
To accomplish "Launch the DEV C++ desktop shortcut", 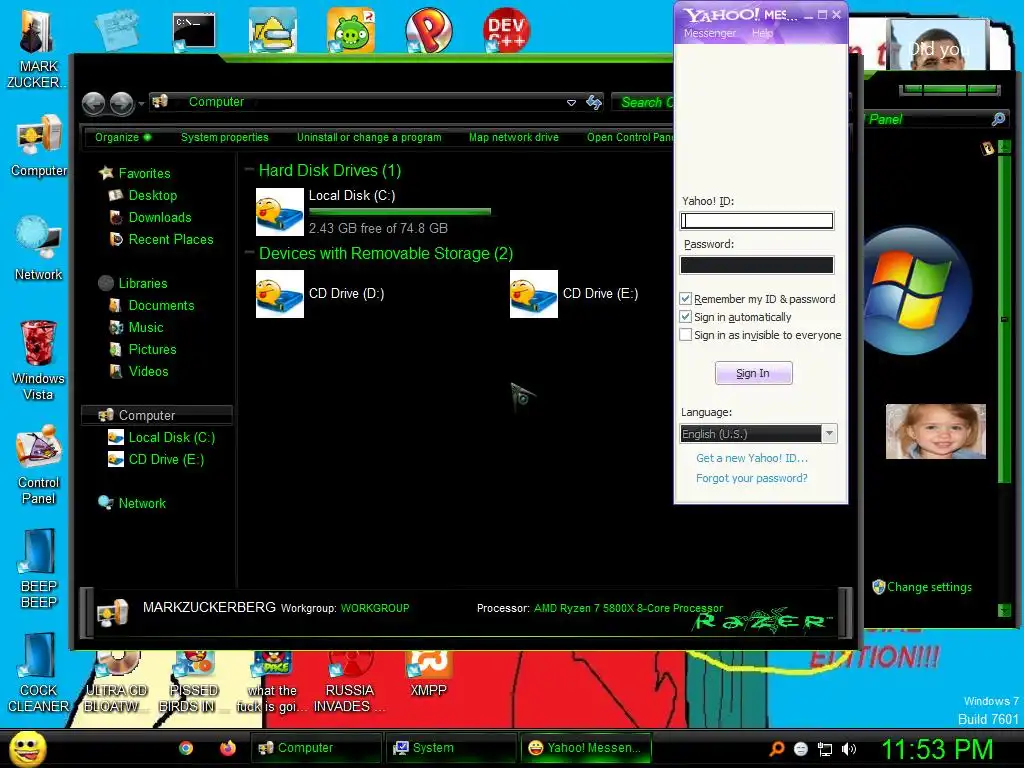I will 506,30.
